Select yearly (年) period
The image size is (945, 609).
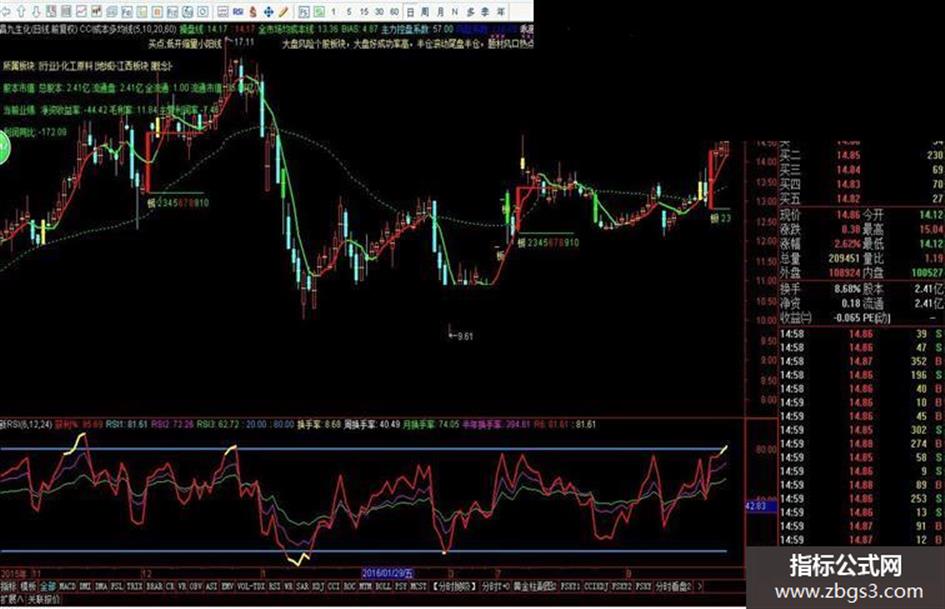click(x=501, y=11)
